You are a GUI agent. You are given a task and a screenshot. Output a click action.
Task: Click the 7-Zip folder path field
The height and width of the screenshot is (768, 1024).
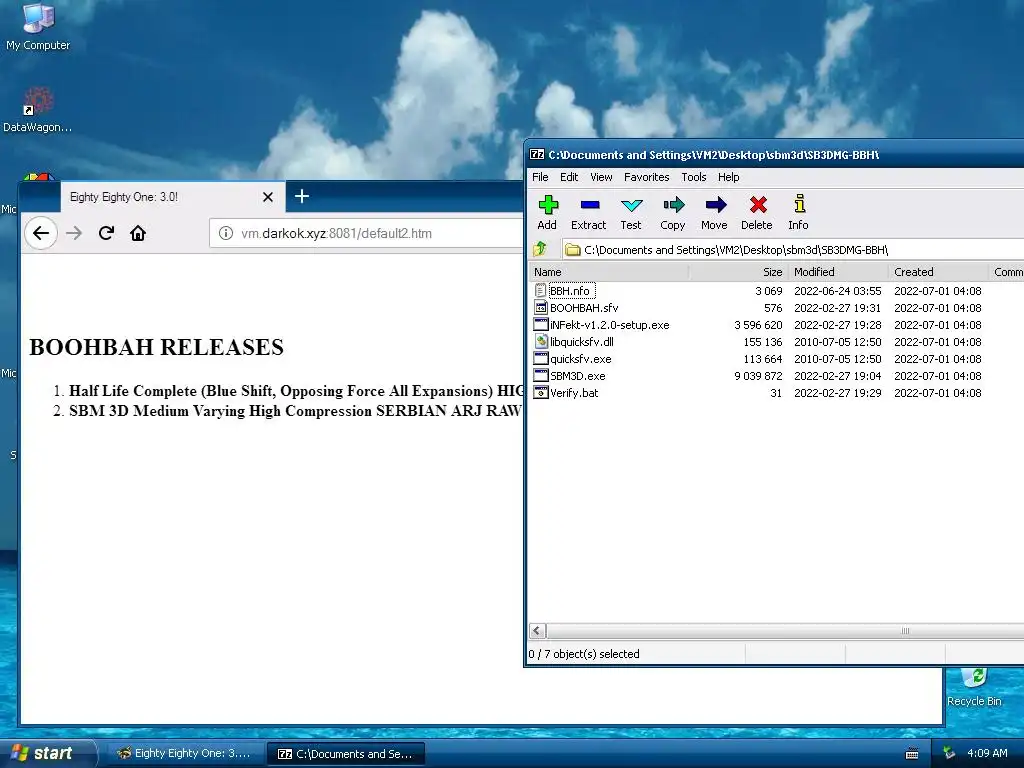pos(793,249)
